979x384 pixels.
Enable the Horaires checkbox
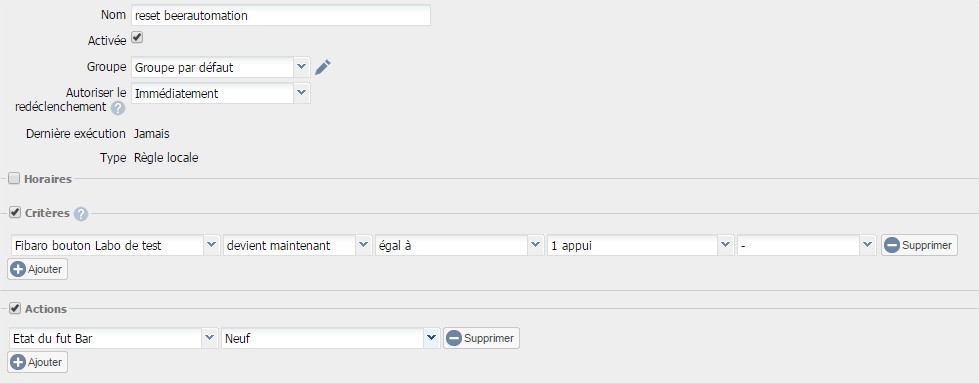click(14, 179)
